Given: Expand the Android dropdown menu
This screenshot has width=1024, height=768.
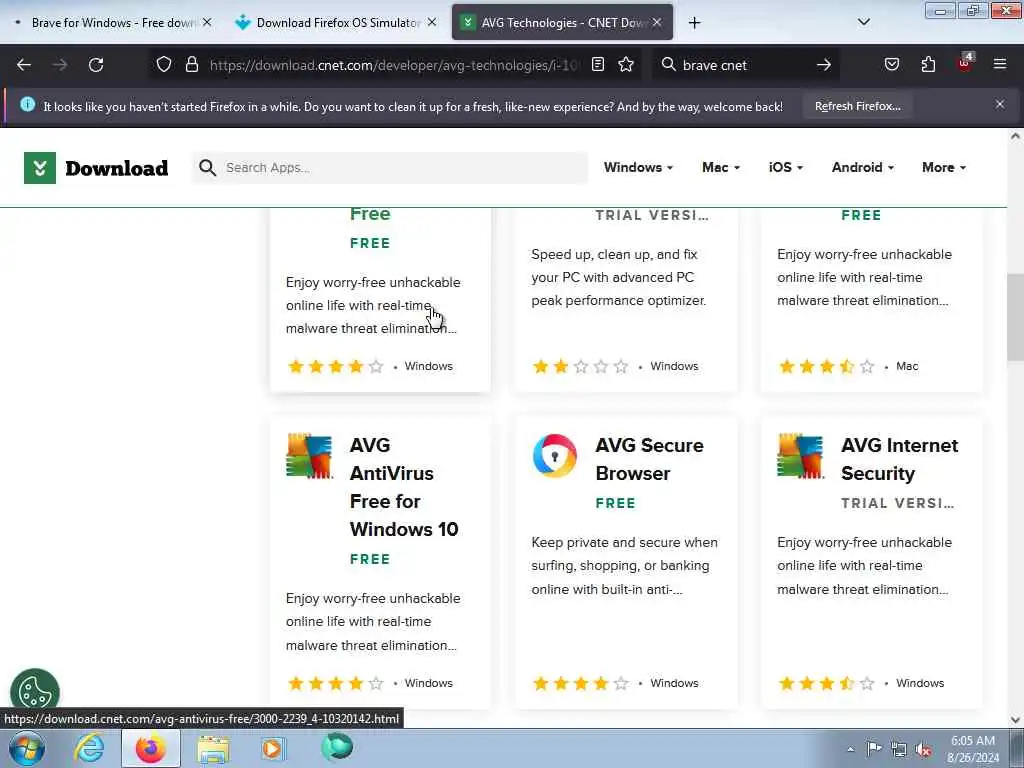Looking at the screenshot, I should click(863, 168).
